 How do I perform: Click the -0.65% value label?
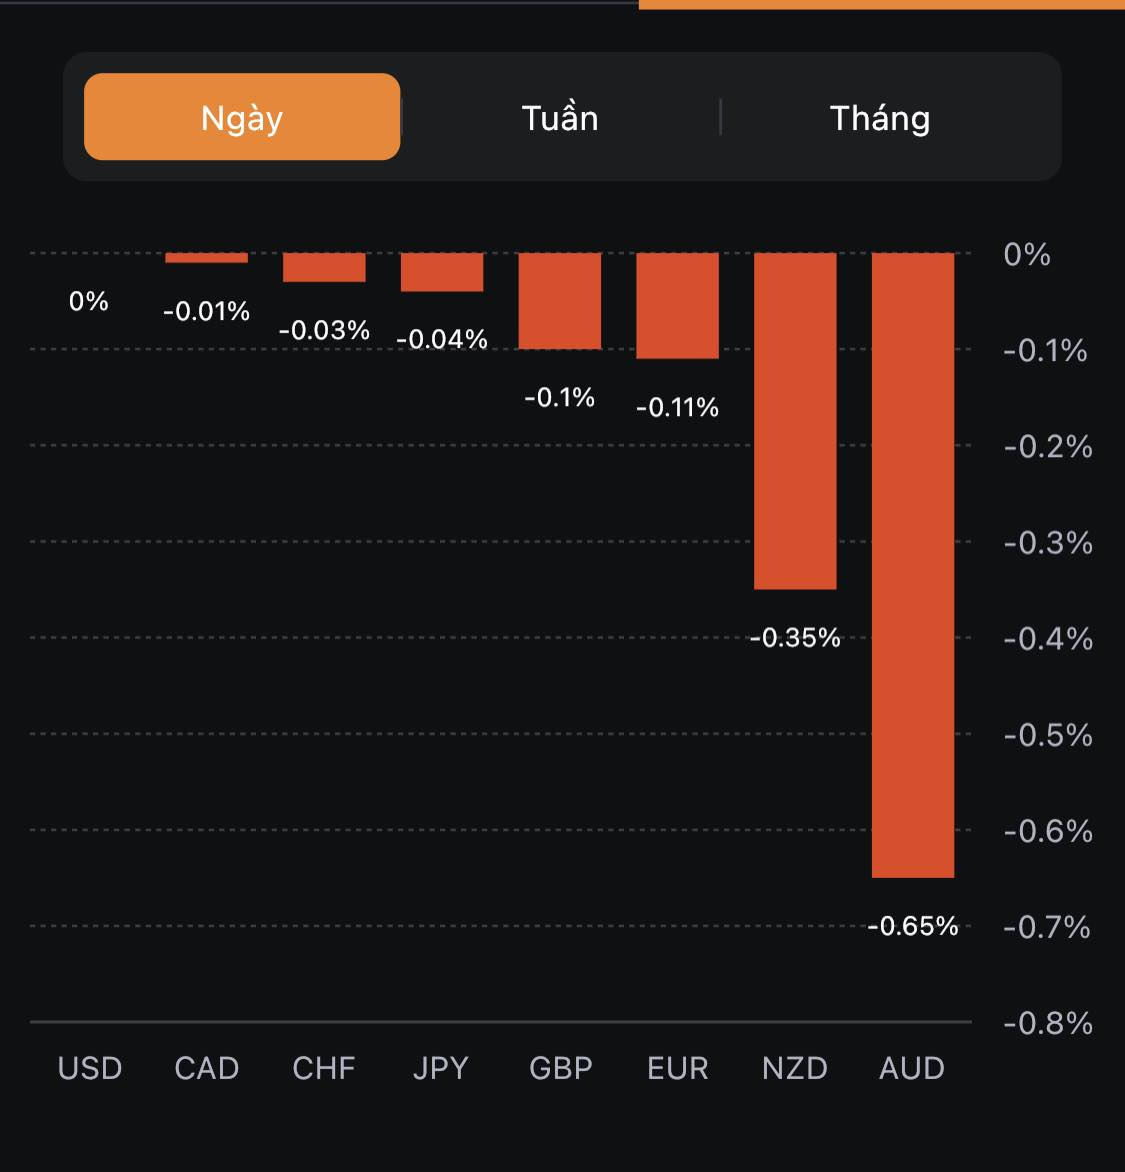click(x=912, y=926)
